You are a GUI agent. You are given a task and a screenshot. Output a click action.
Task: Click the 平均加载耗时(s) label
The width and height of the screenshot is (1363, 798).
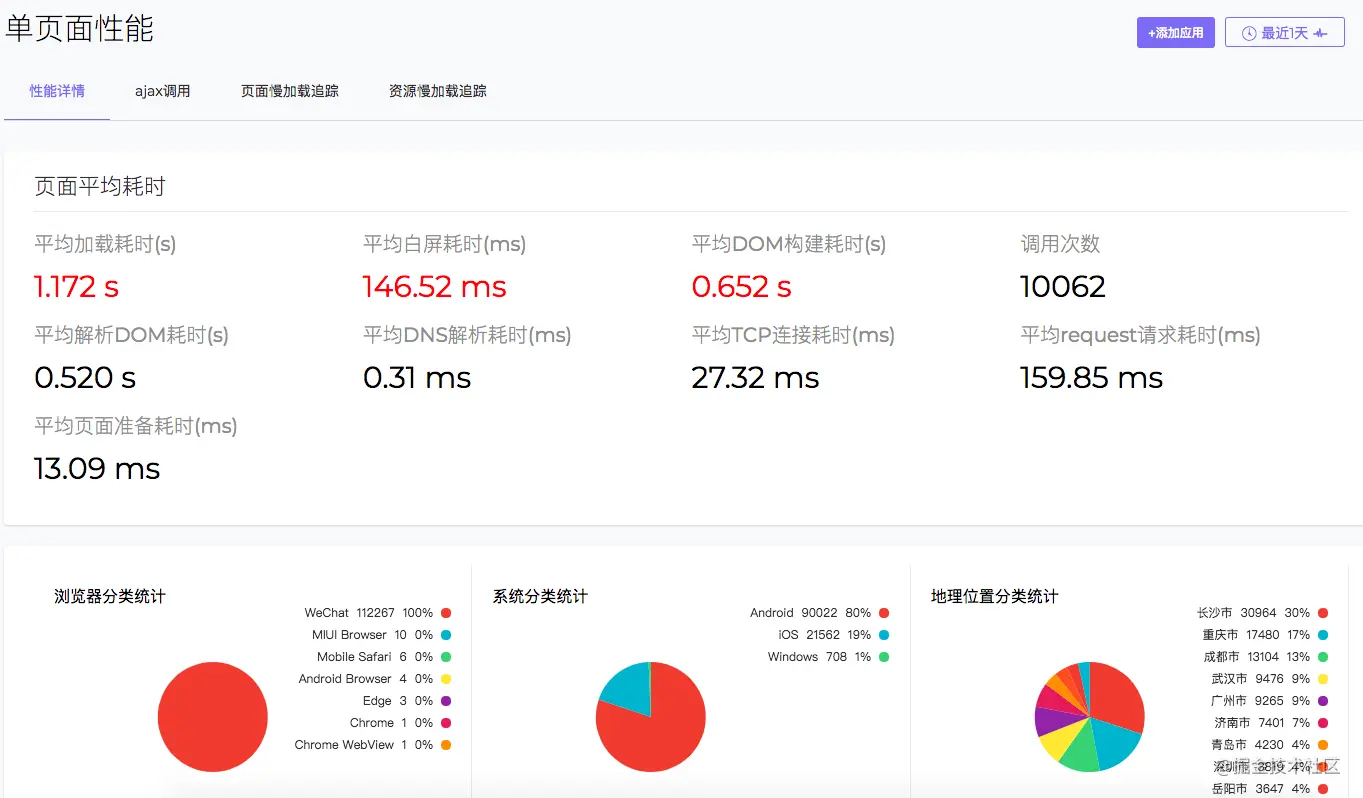(x=105, y=244)
